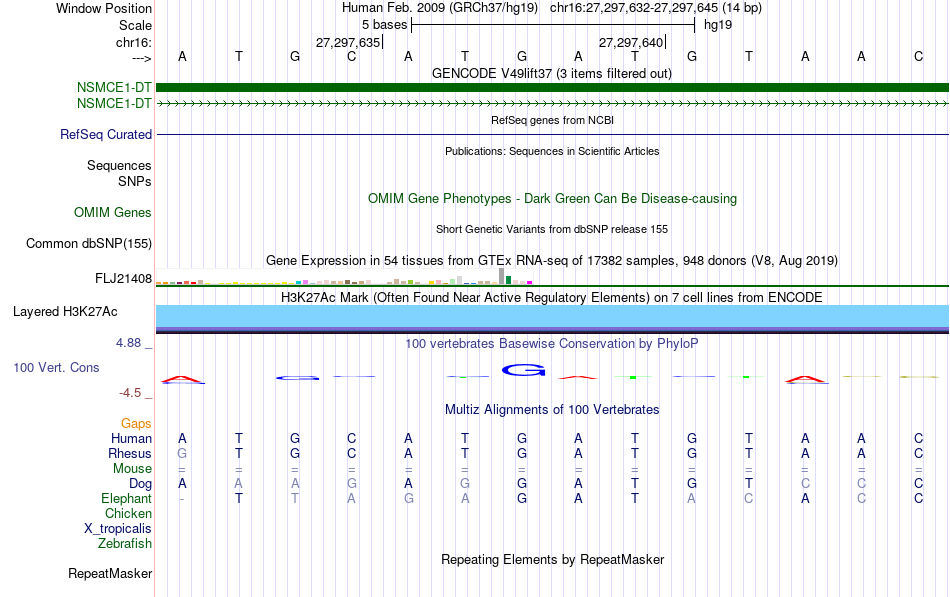The width and height of the screenshot is (950, 597).
Task: Select the Mouse alignment row label
Action: [x=132, y=469]
